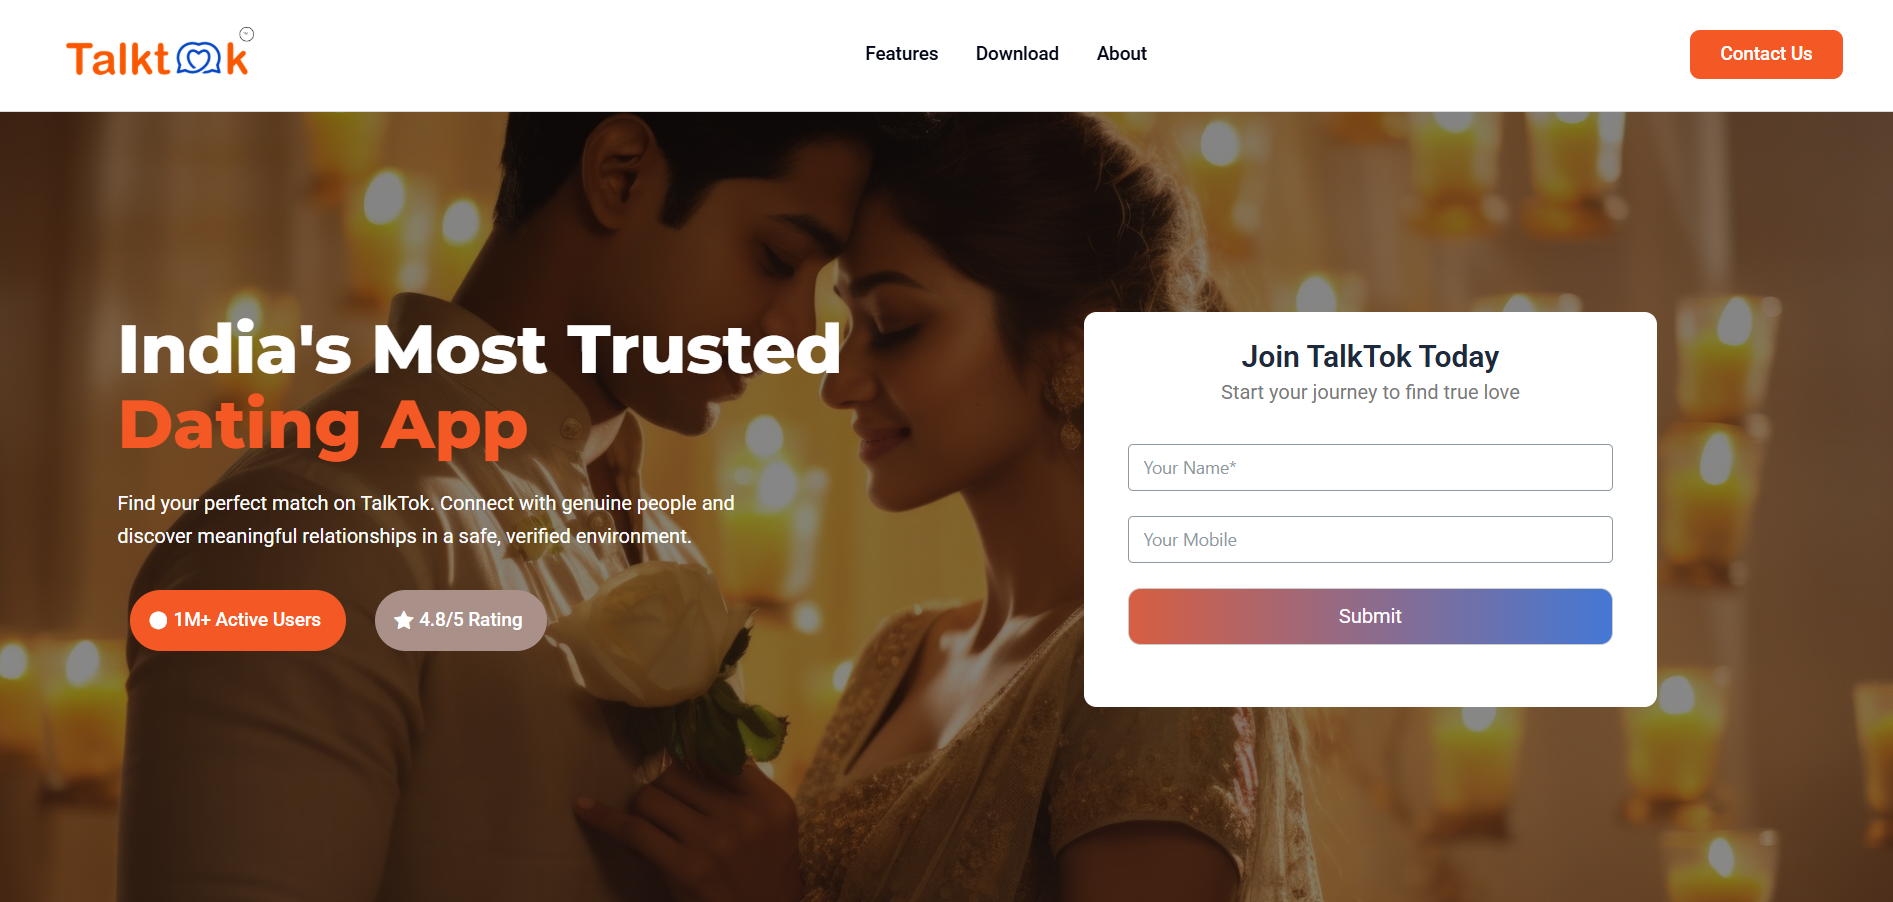Screen dimensions: 1893x902
Task: Focus the Your Name input field
Action: (x=1370, y=467)
